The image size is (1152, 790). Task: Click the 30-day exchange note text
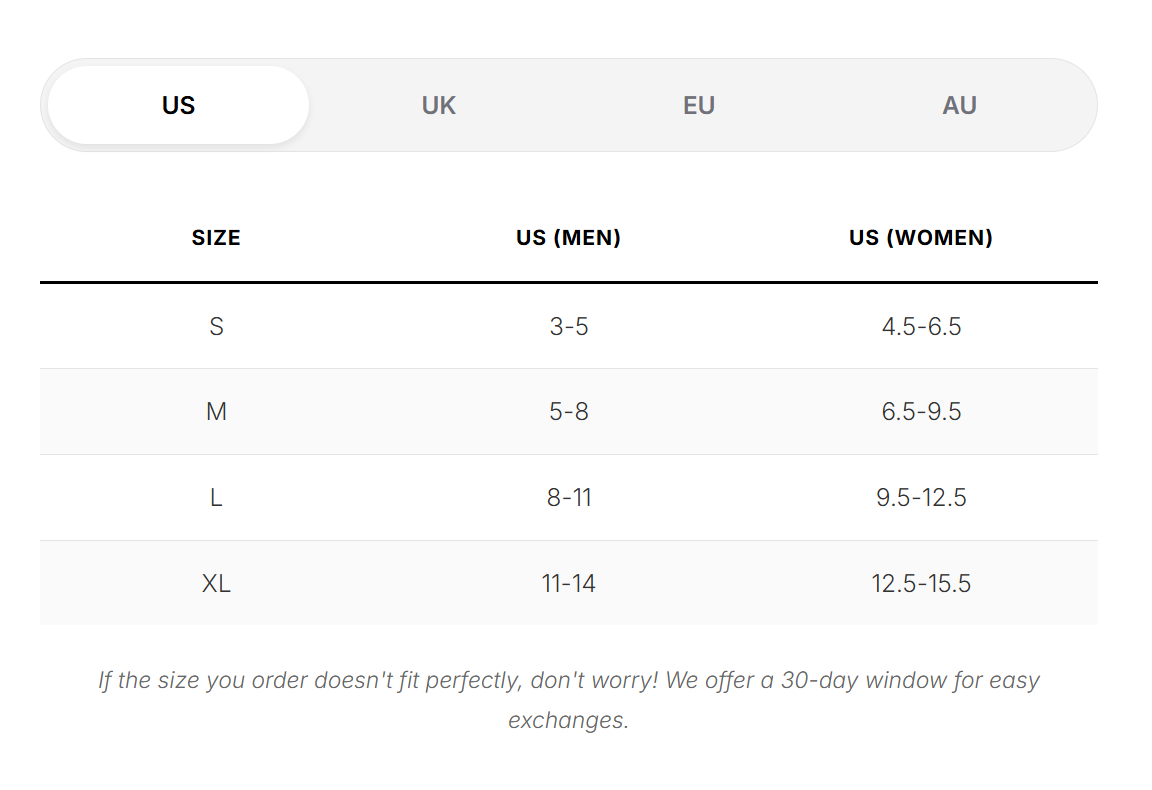pos(569,700)
